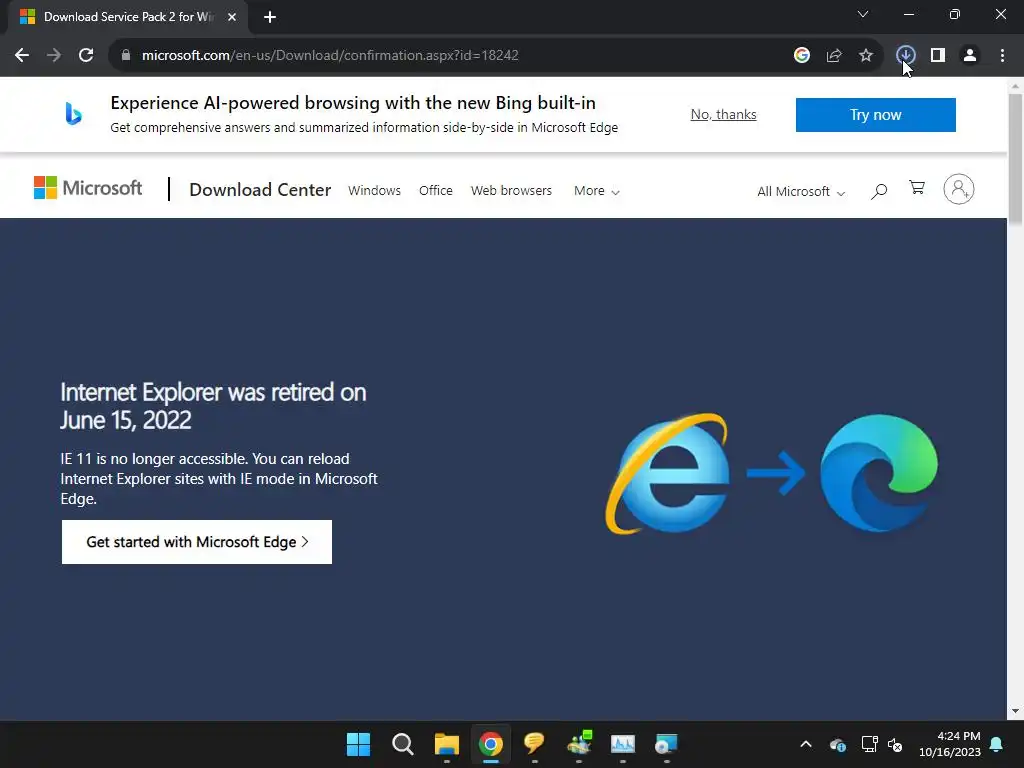Click the browser forward arrow

pos(54,56)
